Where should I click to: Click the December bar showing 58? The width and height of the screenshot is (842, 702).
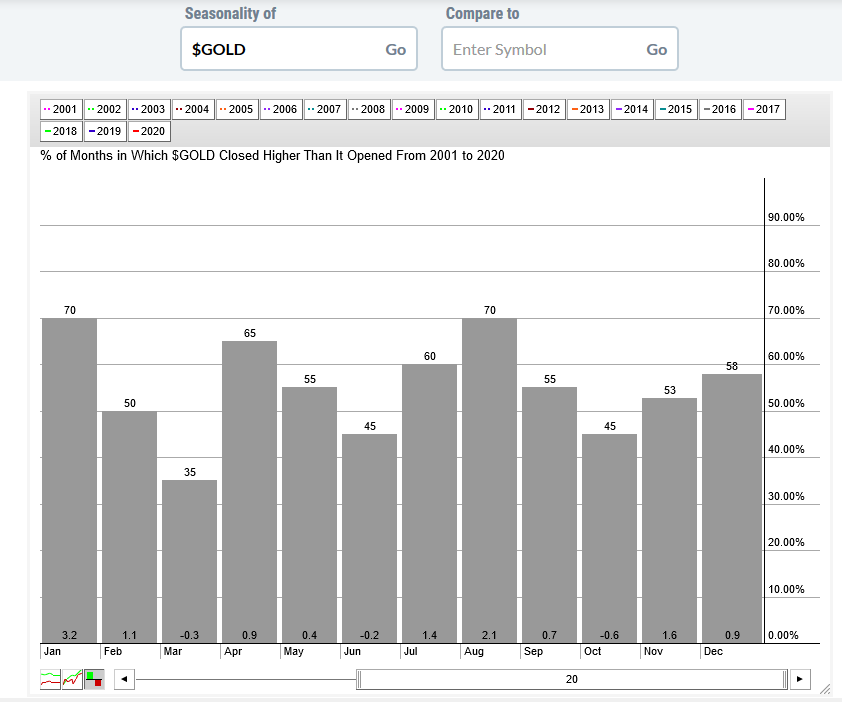tap(732, 509)
